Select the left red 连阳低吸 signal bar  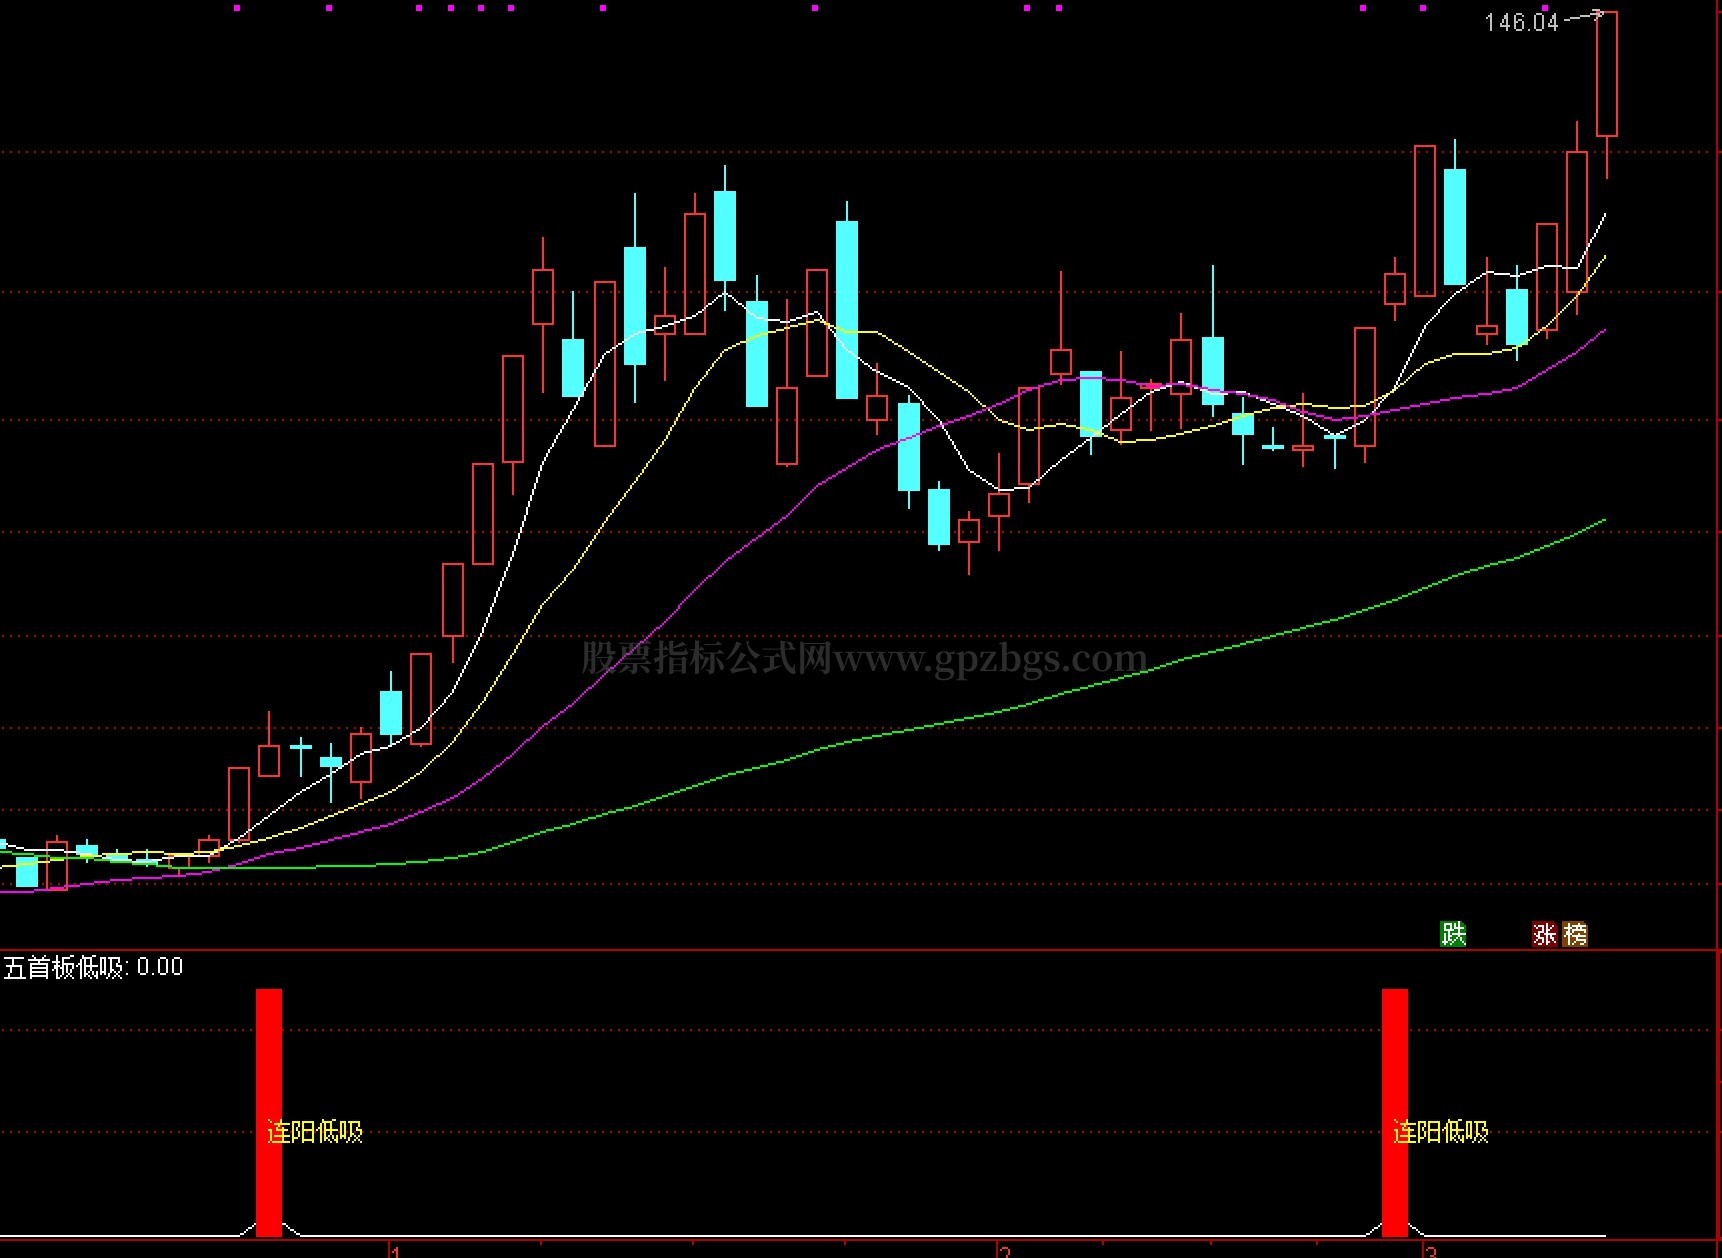pos(269,1060)
